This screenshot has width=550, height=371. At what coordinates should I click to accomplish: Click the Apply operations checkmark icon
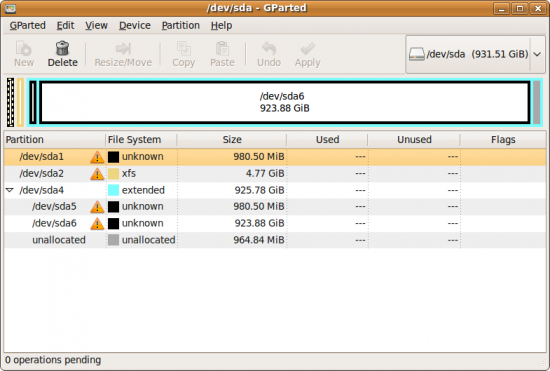[308, 49]
